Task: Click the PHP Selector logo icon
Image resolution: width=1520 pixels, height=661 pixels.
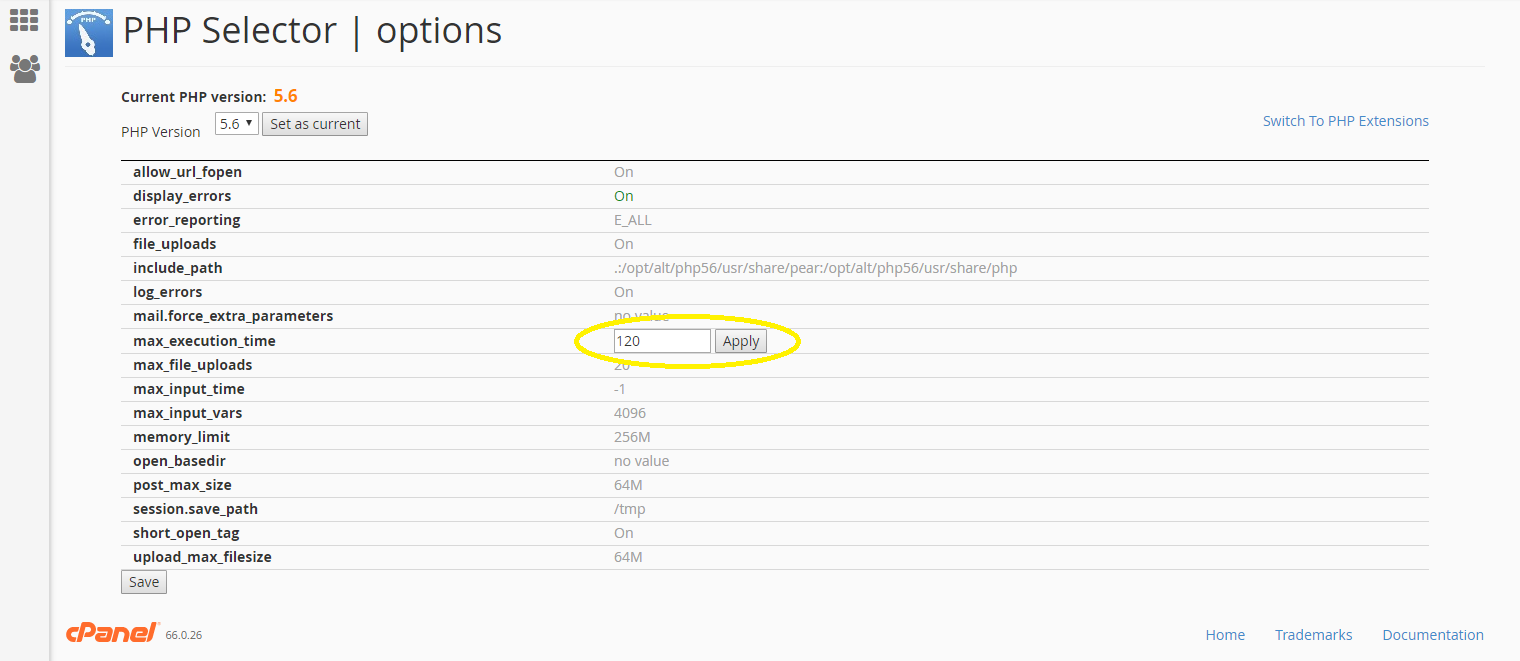Action: (x=89, y=33)
